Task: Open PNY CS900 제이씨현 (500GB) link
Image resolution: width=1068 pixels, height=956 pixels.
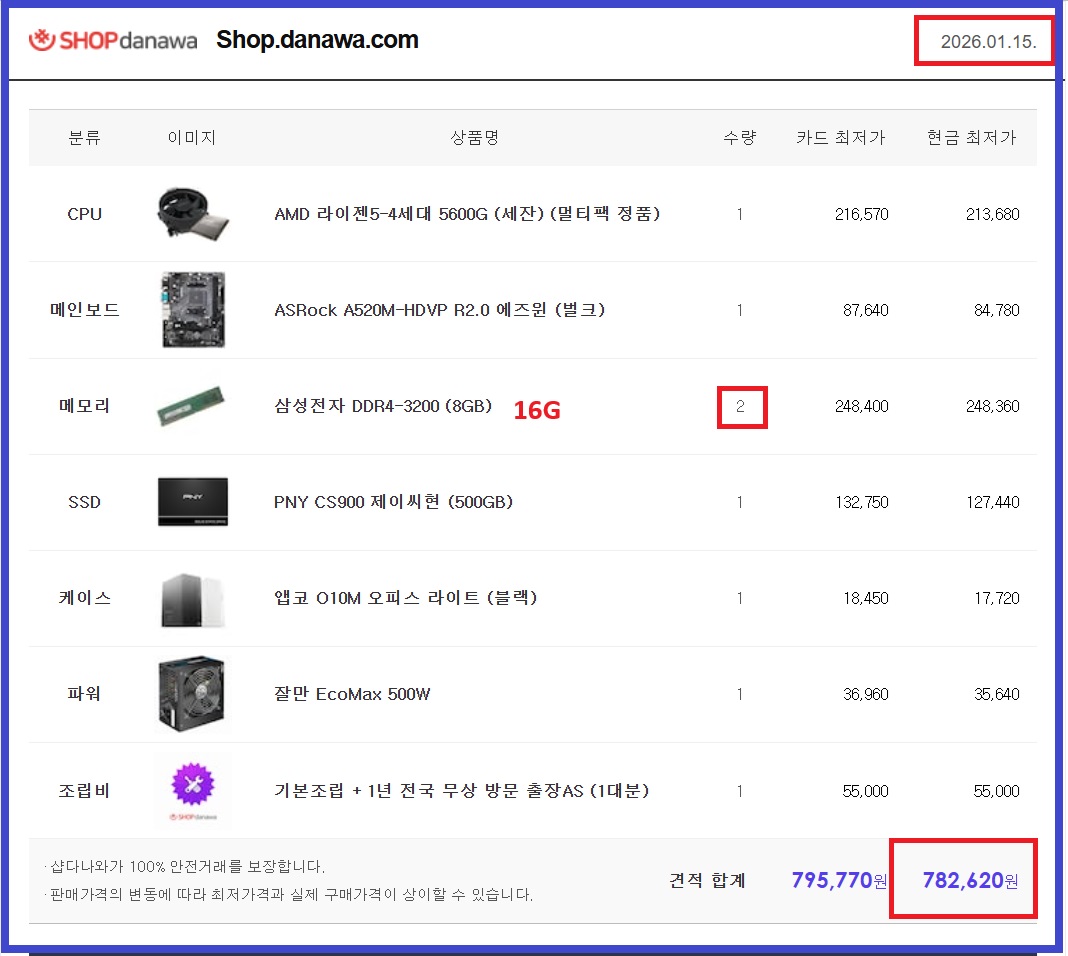Action: (393, 502)
